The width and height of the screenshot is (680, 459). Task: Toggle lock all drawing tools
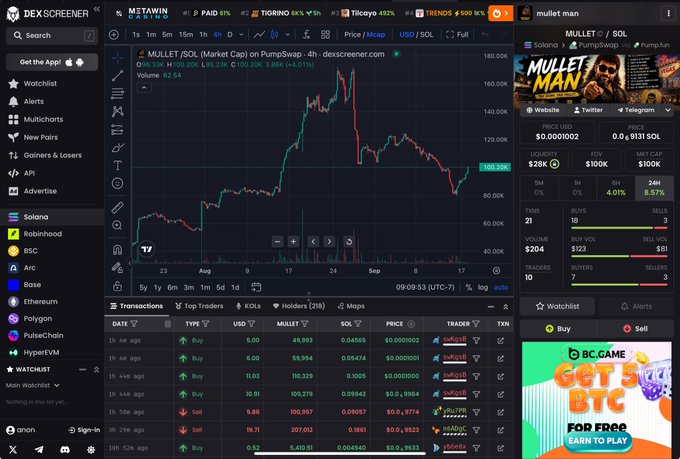(x=118, y=286)
